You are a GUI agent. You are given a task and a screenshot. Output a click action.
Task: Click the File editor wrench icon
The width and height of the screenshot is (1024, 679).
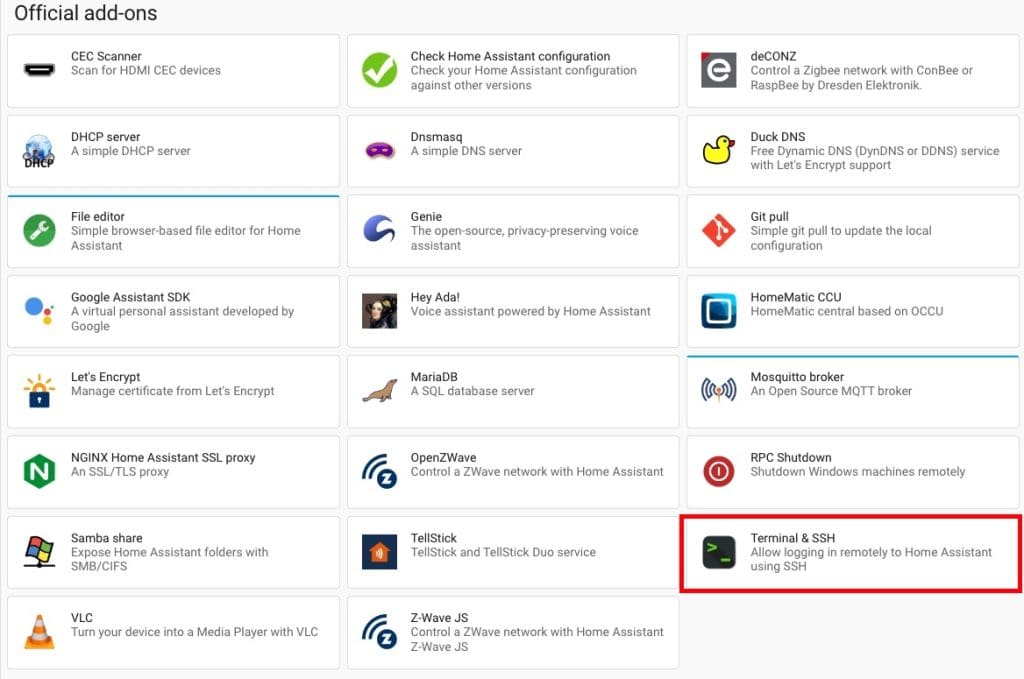tap(39, 231)
